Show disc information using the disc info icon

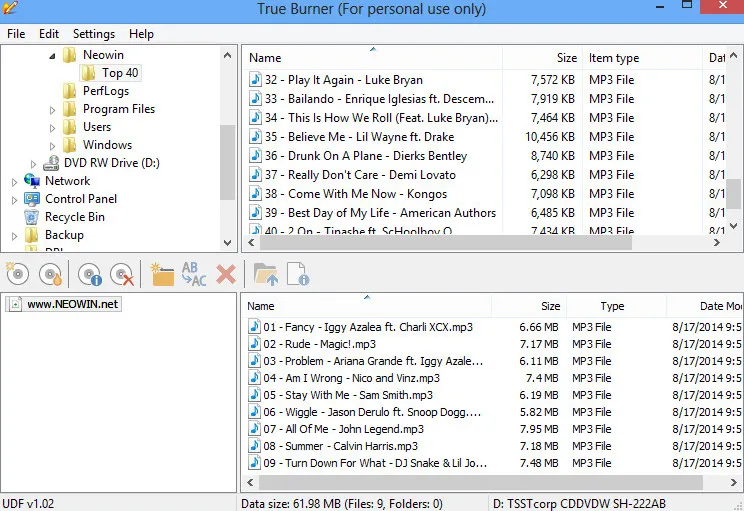pyautogui.click(x=90, y=274)
